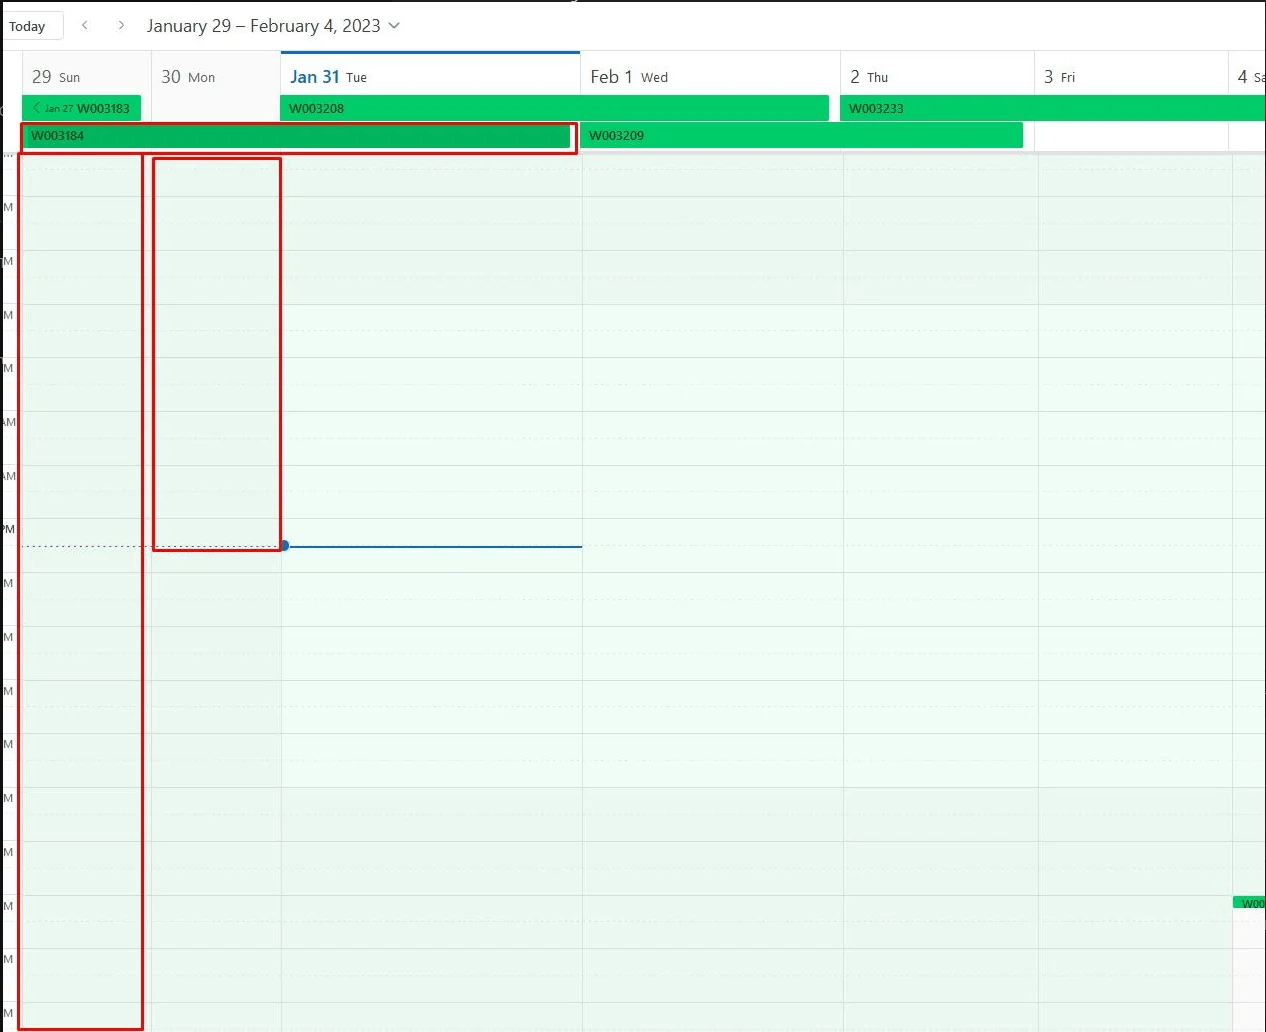Open the small green event on Friday evening
Screen dimensions: 1266x1032
(x=1251, y=902)
